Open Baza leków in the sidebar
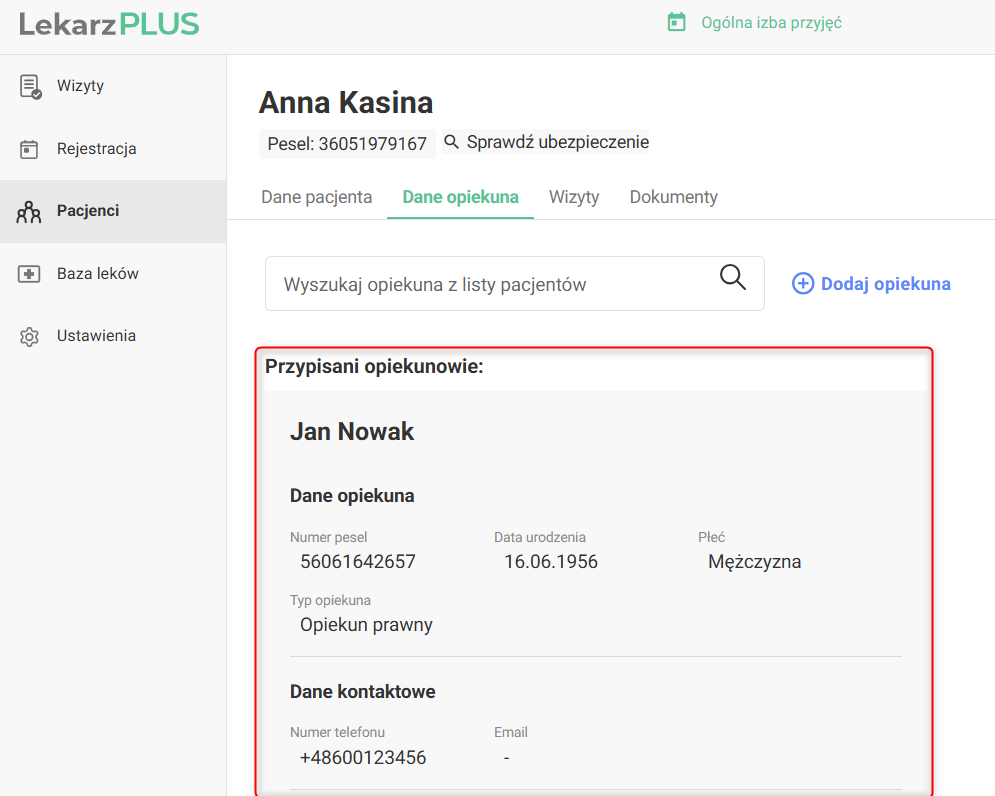Viewport: 995px width, 796px height. (97, 274)
